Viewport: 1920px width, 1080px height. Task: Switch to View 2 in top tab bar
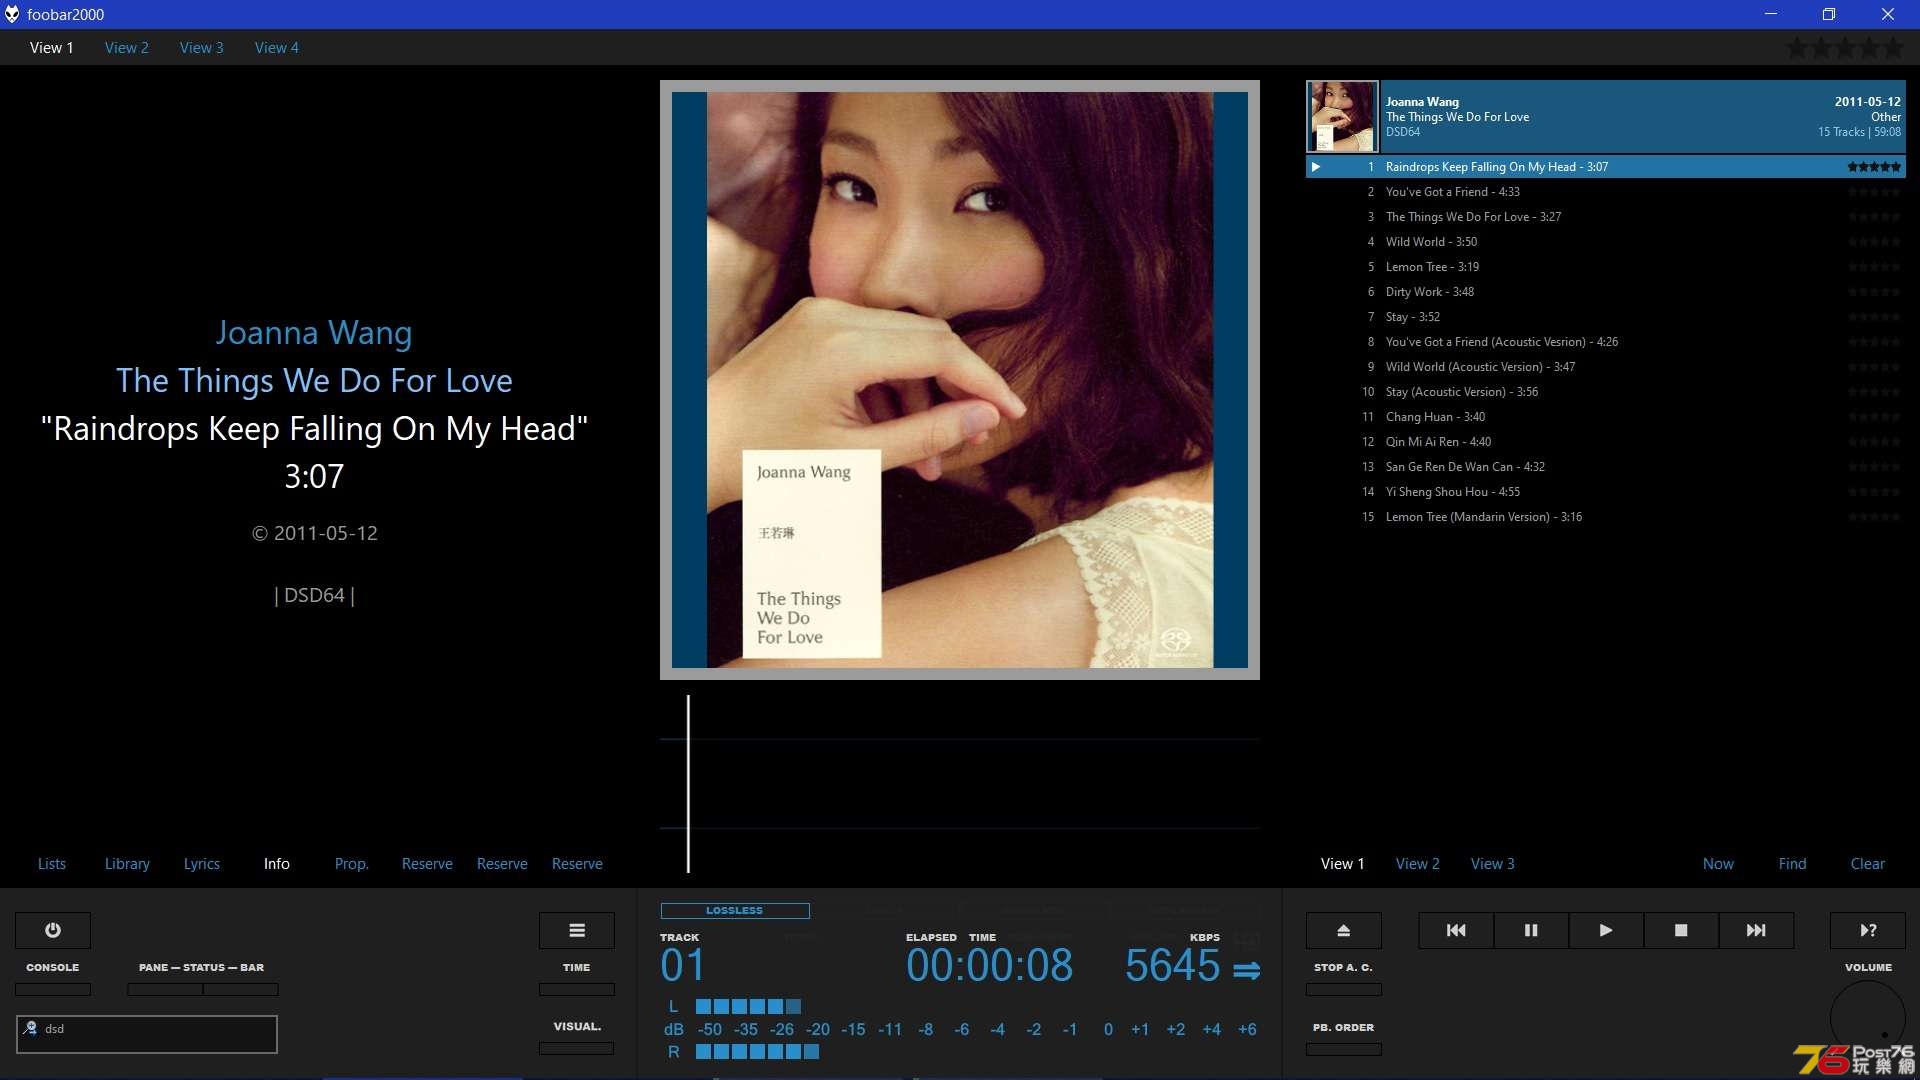coord(127,47)
